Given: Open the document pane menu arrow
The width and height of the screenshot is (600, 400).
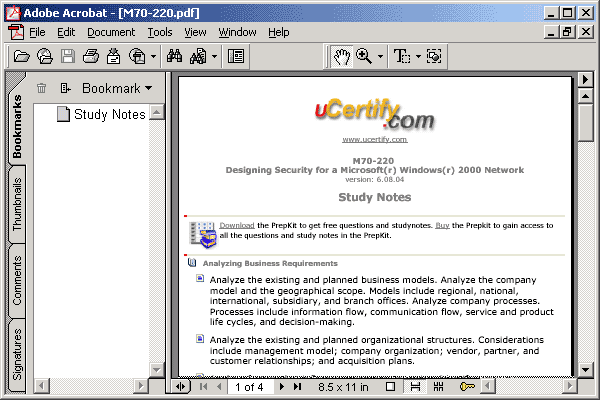Looking at the screenshot, I should pos(585,80).
